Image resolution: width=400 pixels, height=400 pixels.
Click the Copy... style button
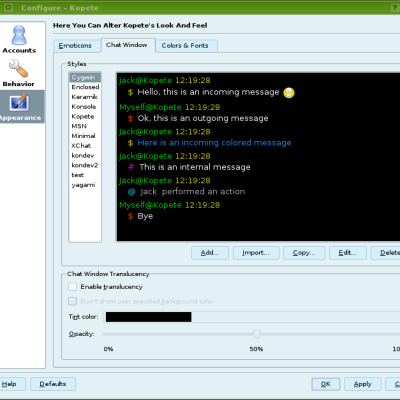pos(304,253)
